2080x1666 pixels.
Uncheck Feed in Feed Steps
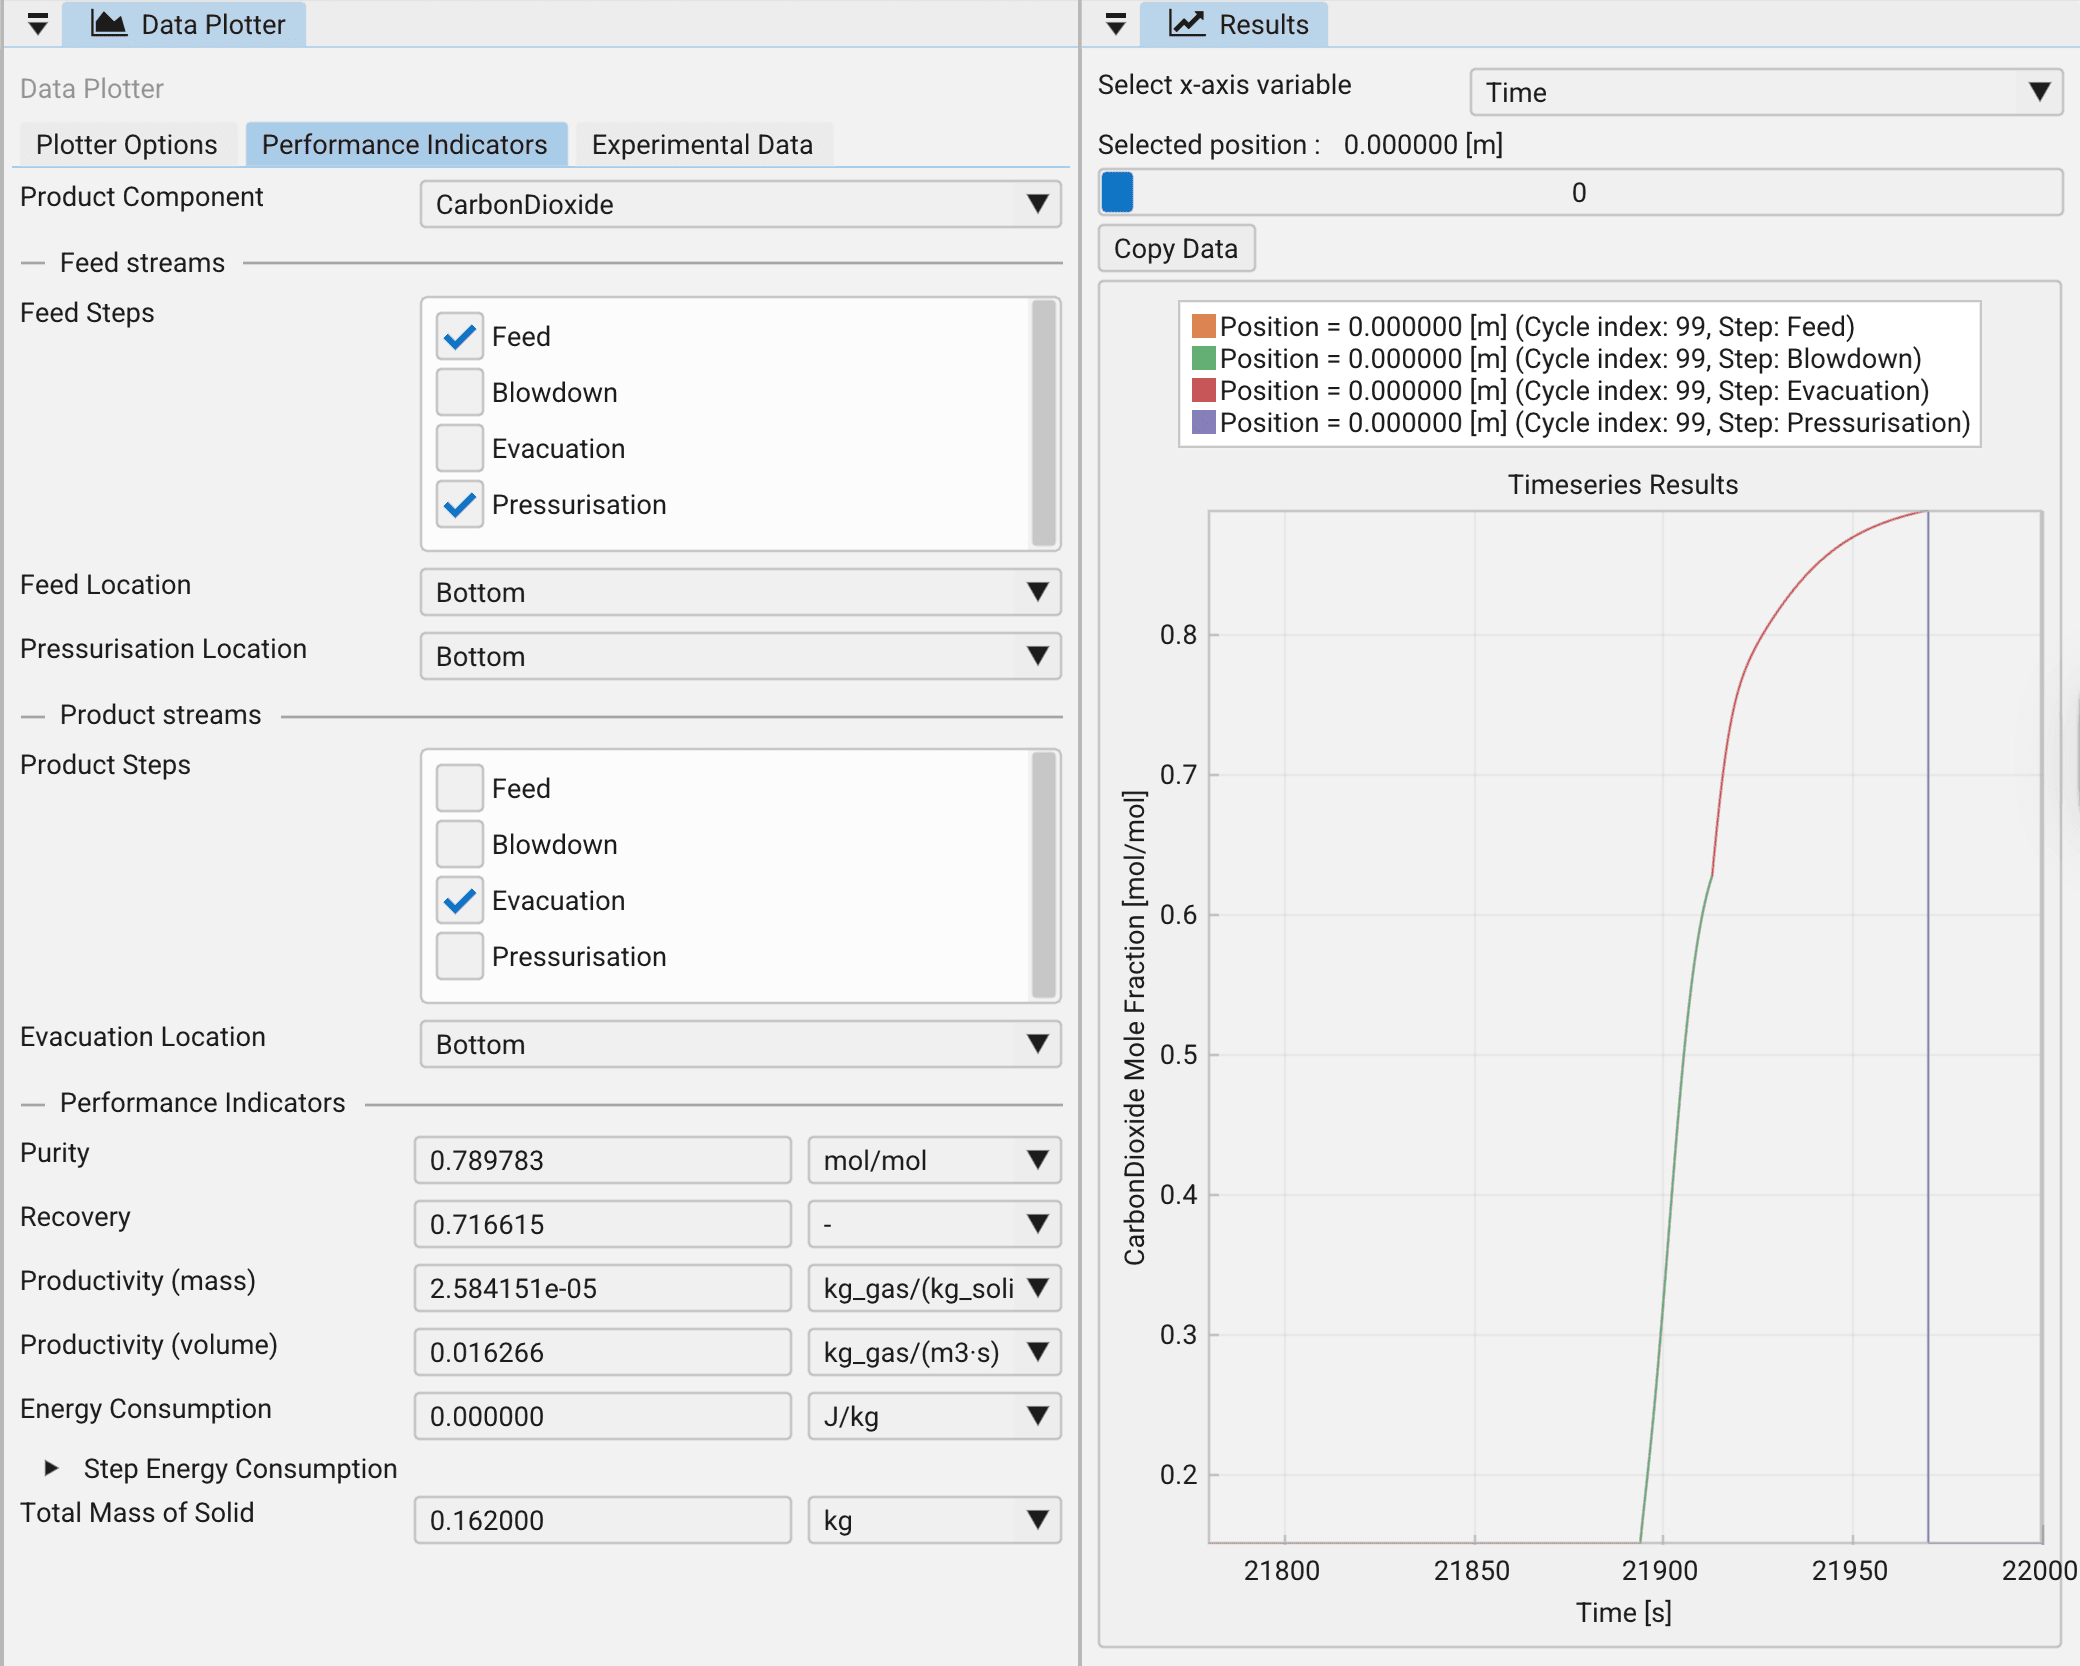(459, 337)
